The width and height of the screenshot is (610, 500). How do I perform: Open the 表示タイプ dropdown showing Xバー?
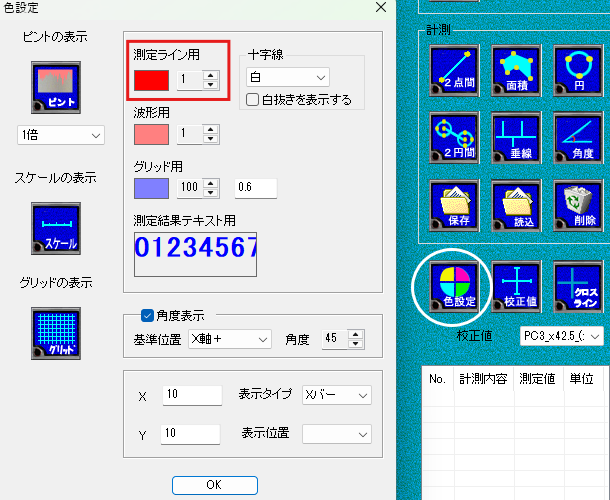coord(337,395)
